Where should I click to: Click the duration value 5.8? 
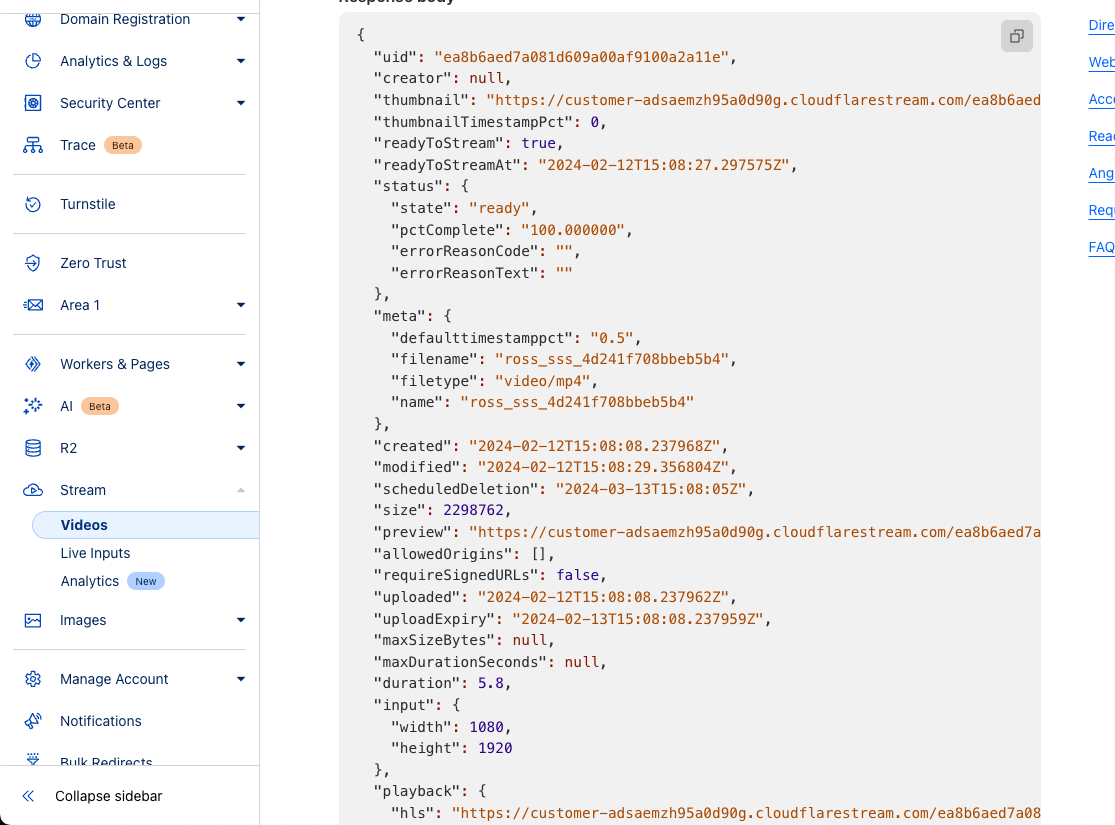click(x=491, y=683)
